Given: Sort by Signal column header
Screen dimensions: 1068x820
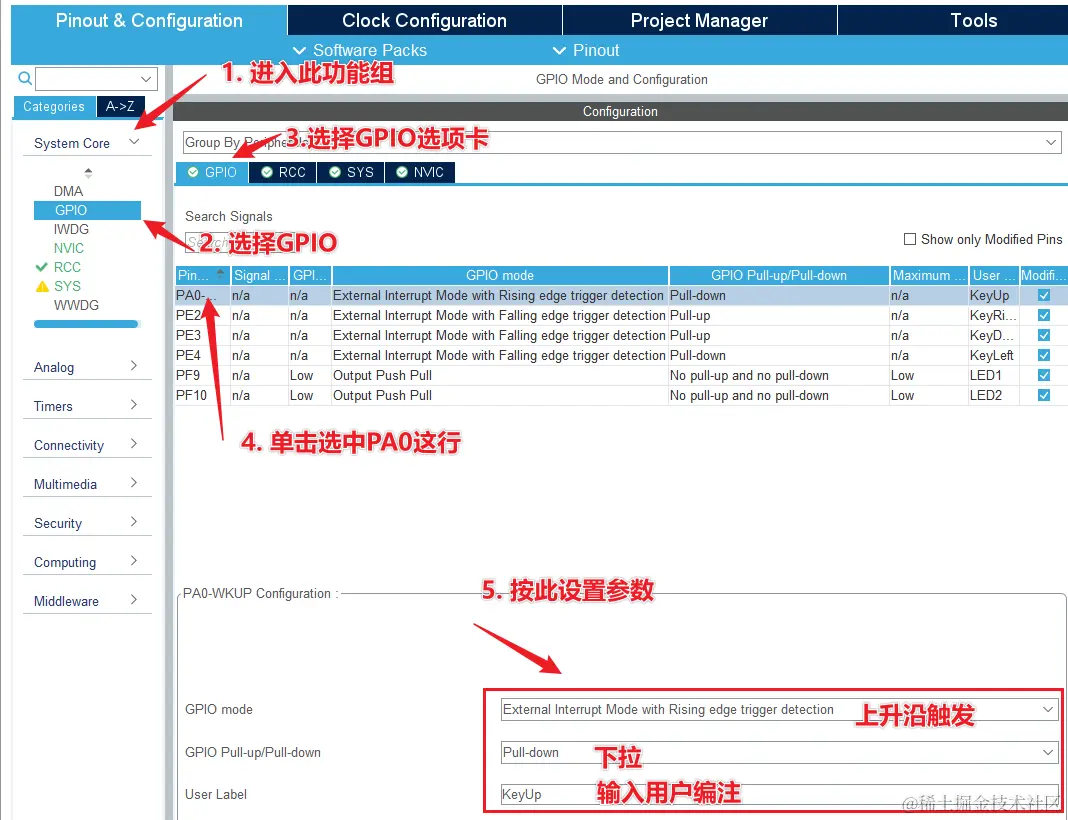Looking at the screenshot, I should click(260, 275).
